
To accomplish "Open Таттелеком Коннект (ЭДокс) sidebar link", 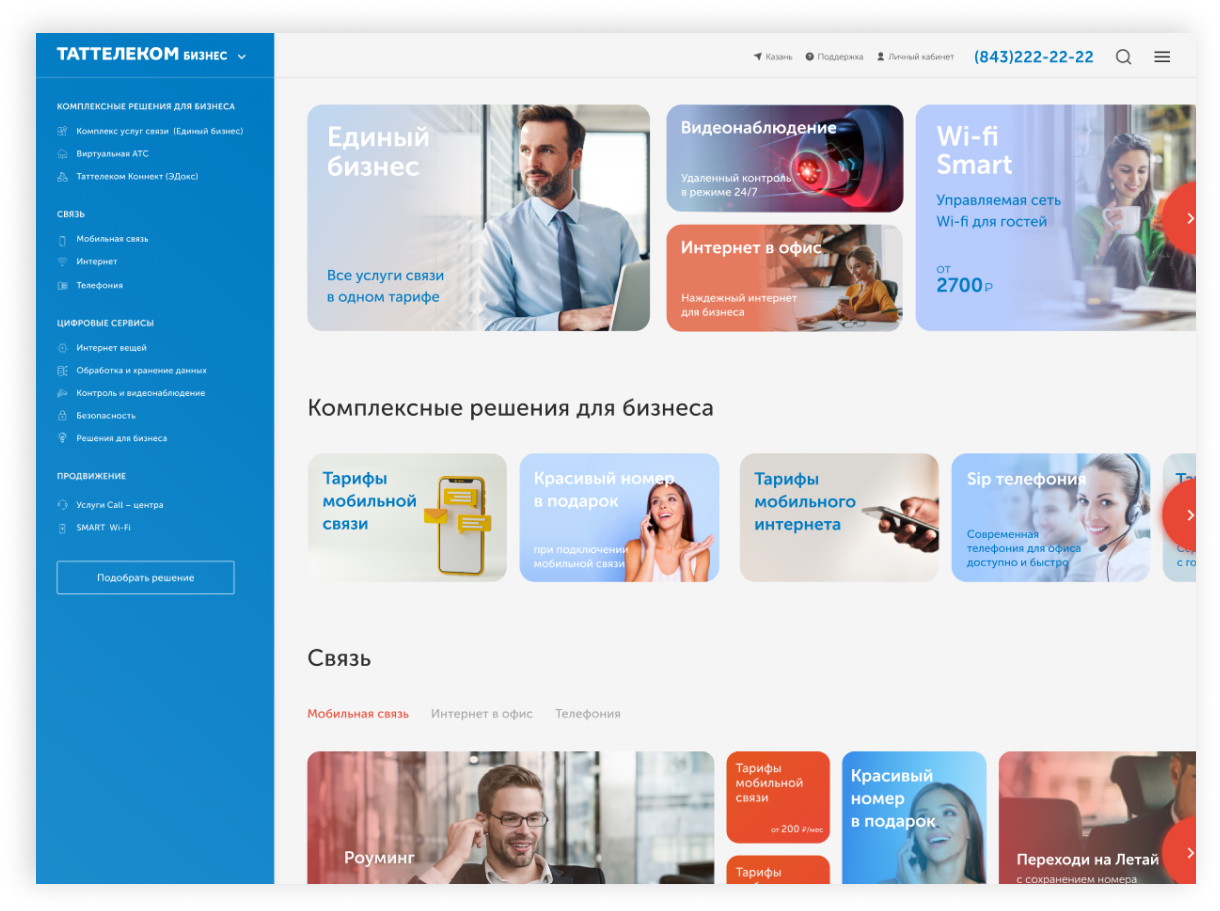I will pos(137,177).
